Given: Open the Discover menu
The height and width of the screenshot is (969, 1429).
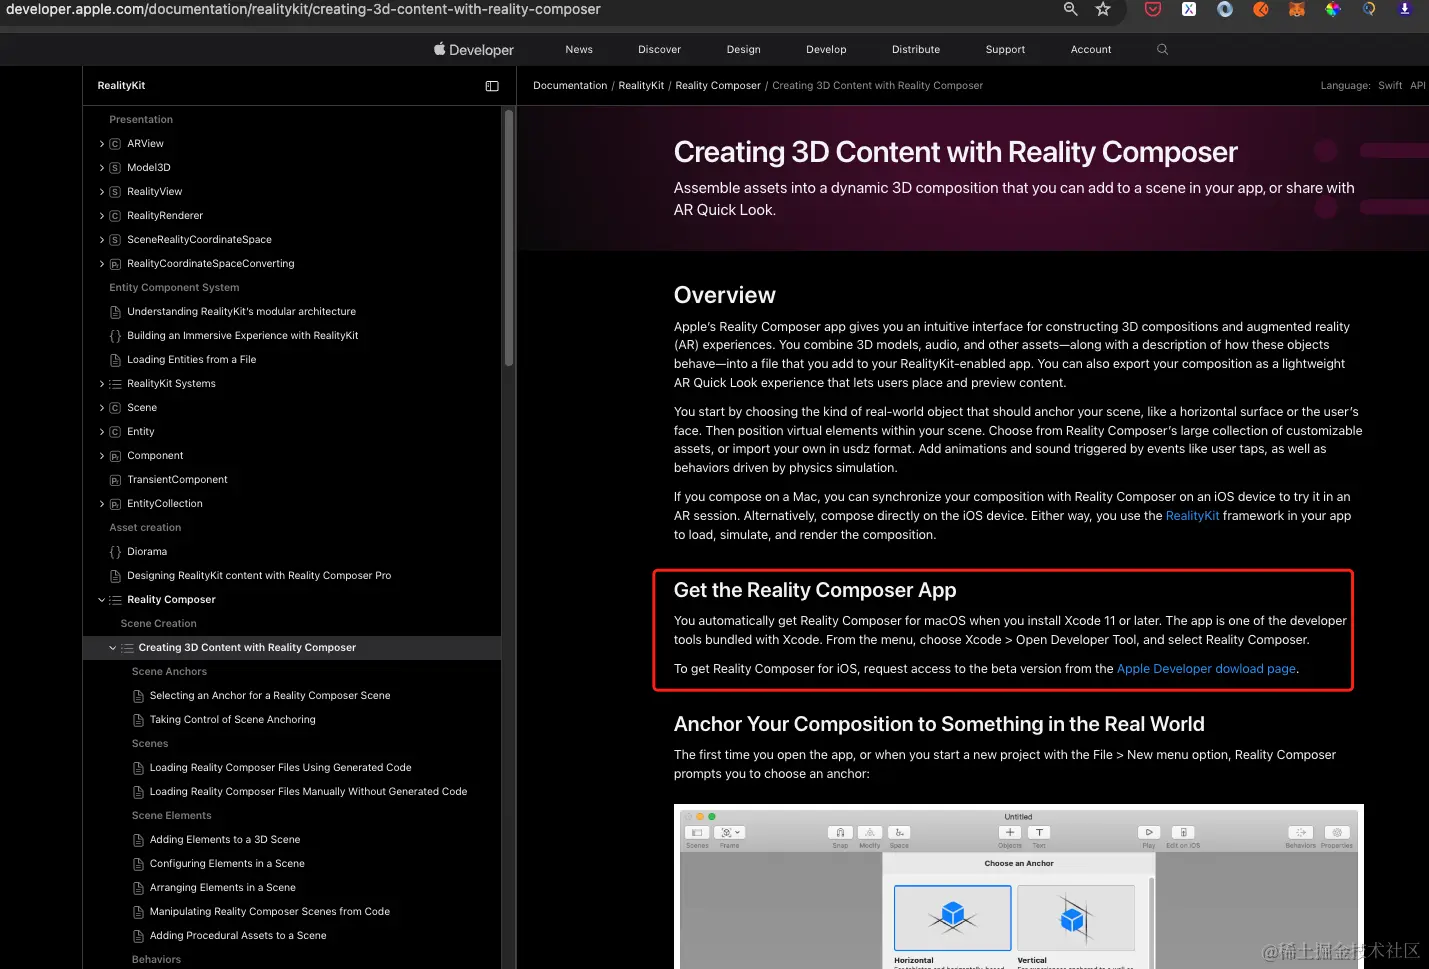Looking at the screenshot, I should coord(660,50).
